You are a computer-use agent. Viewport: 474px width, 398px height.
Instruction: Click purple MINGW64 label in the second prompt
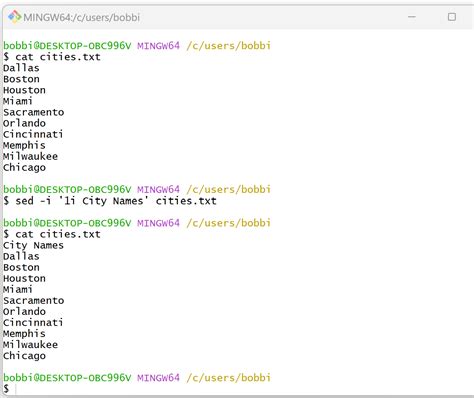point(158,189)
